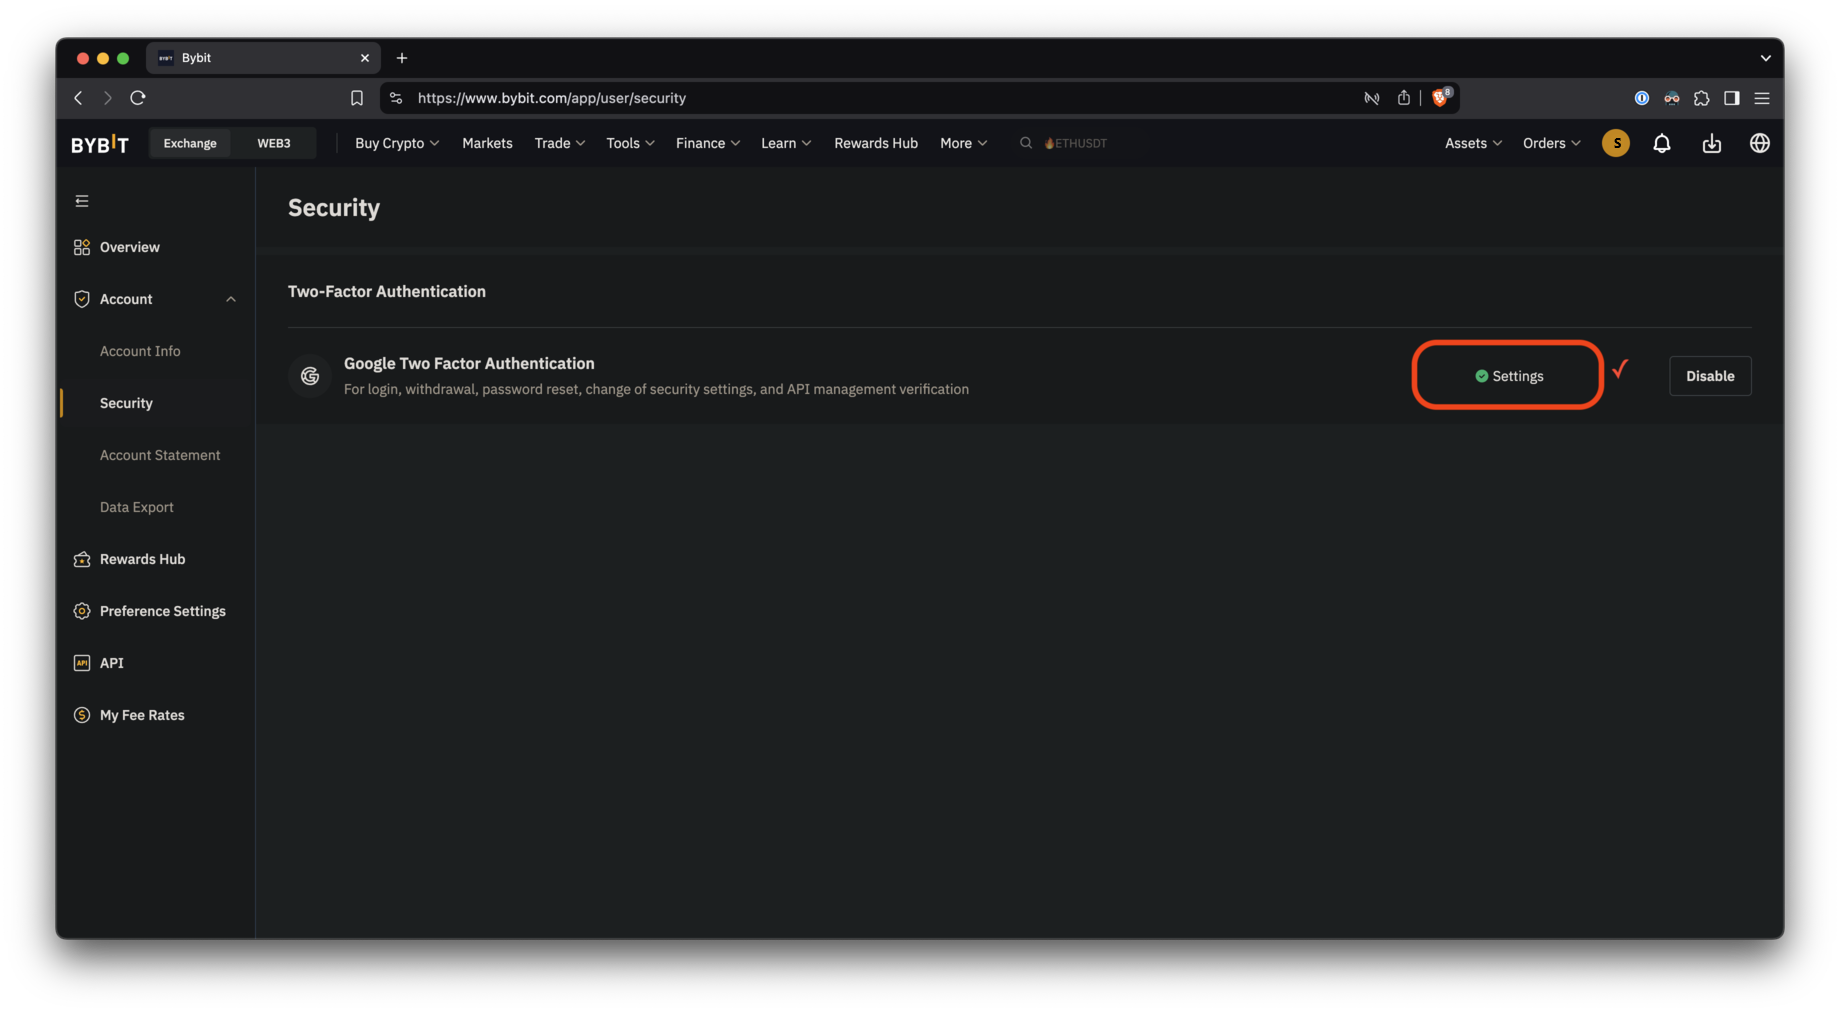Open the user profile avatar
This screenshot has width=1840, height=1013.
pos(1615,143)
